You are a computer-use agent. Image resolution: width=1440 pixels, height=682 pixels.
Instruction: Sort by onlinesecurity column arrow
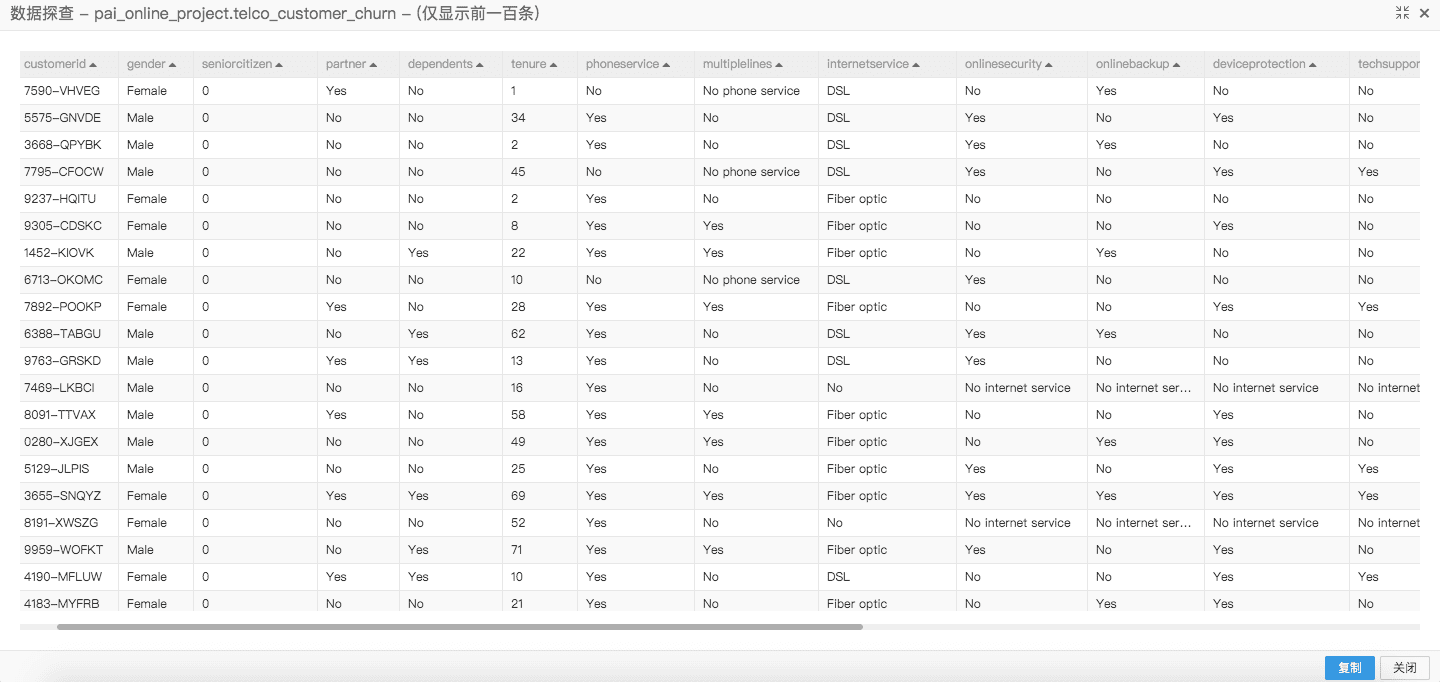pos(1049,65)
